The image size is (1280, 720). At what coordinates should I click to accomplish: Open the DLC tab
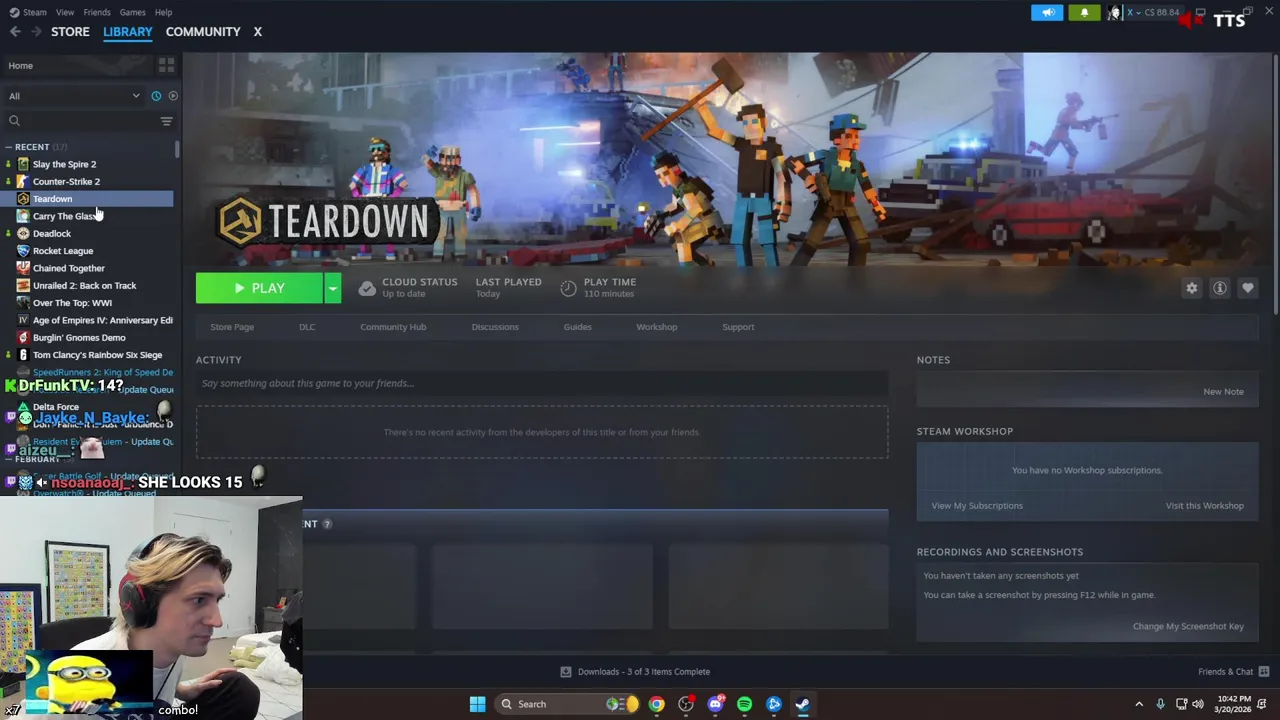[307, 327]
